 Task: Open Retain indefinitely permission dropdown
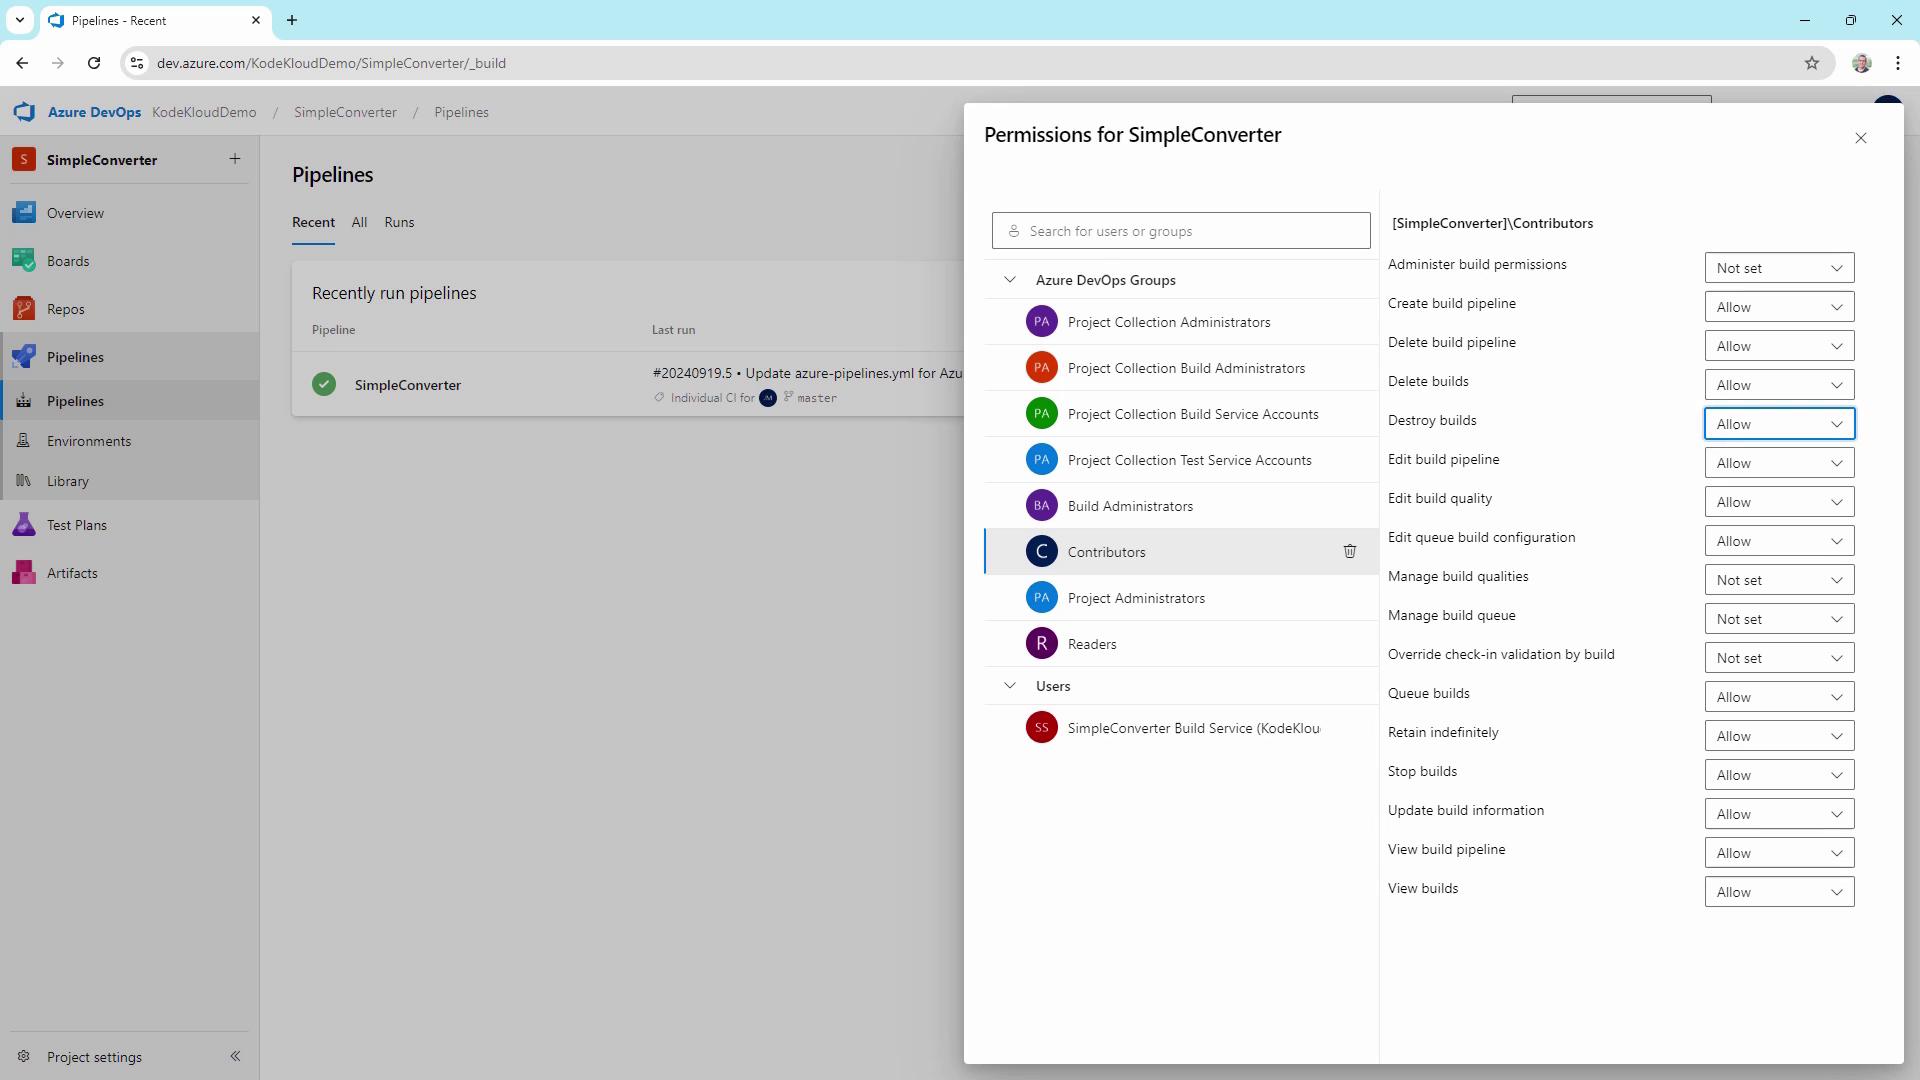point(1780,736)
